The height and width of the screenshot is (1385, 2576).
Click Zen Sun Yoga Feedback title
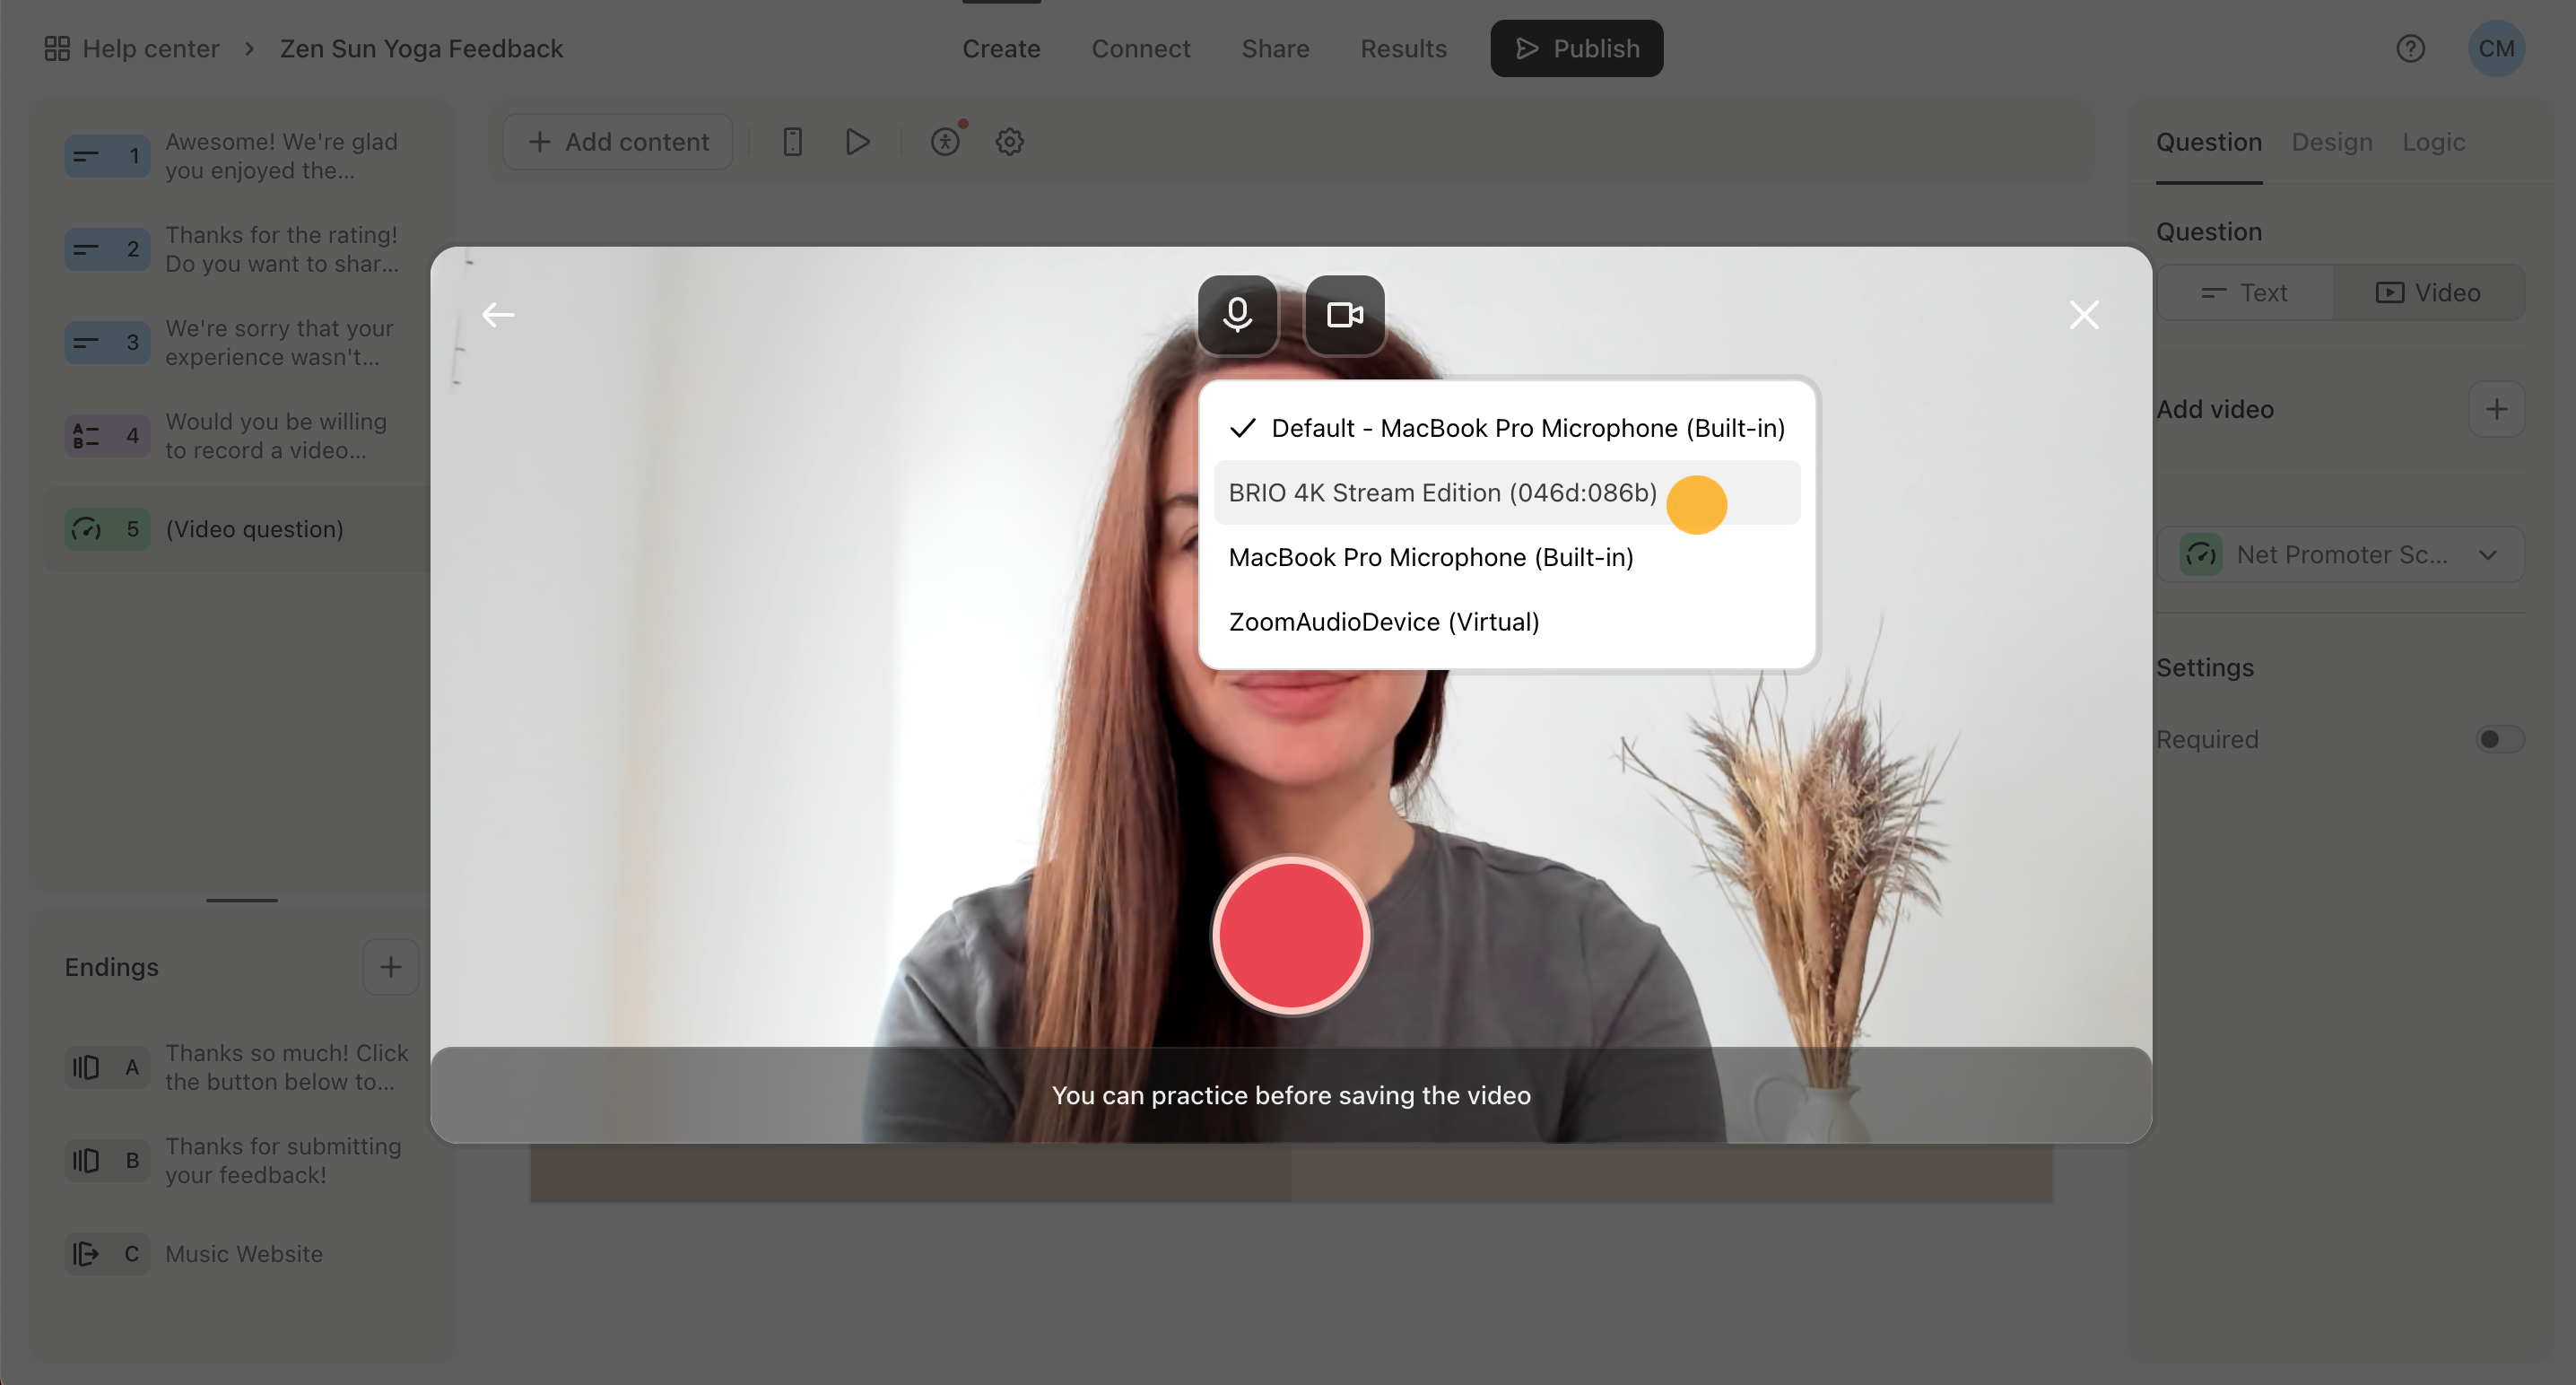pyautogui.click(x=421, y=48)
